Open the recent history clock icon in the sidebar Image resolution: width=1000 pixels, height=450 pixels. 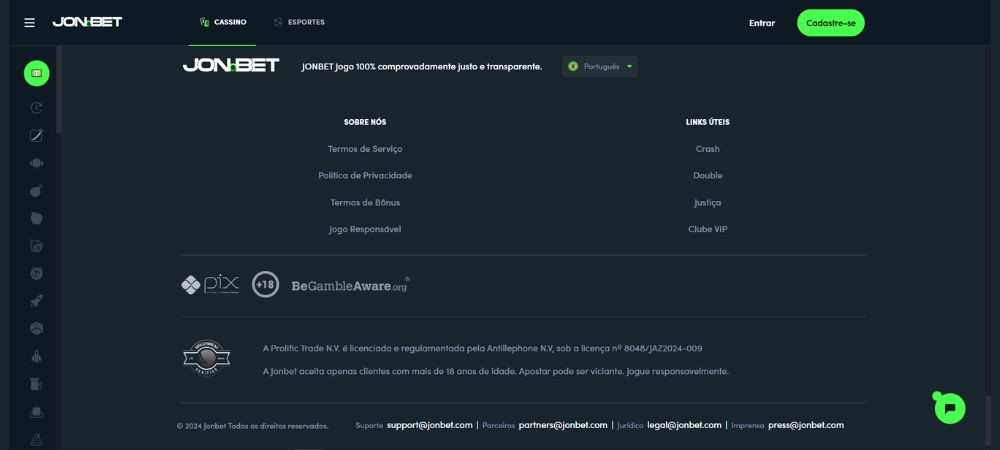pyautogui.click(x=37, y=108)
